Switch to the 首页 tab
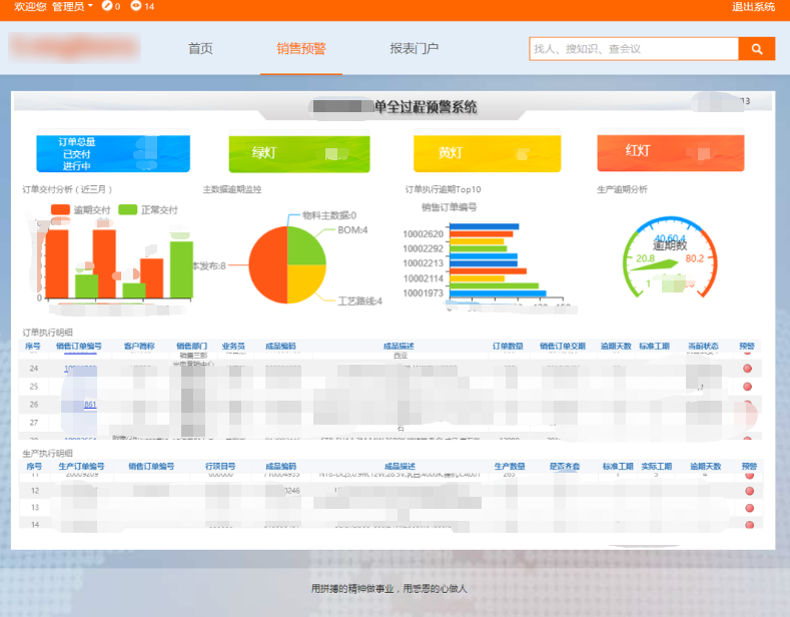790x617 pixels. (201, 48)
